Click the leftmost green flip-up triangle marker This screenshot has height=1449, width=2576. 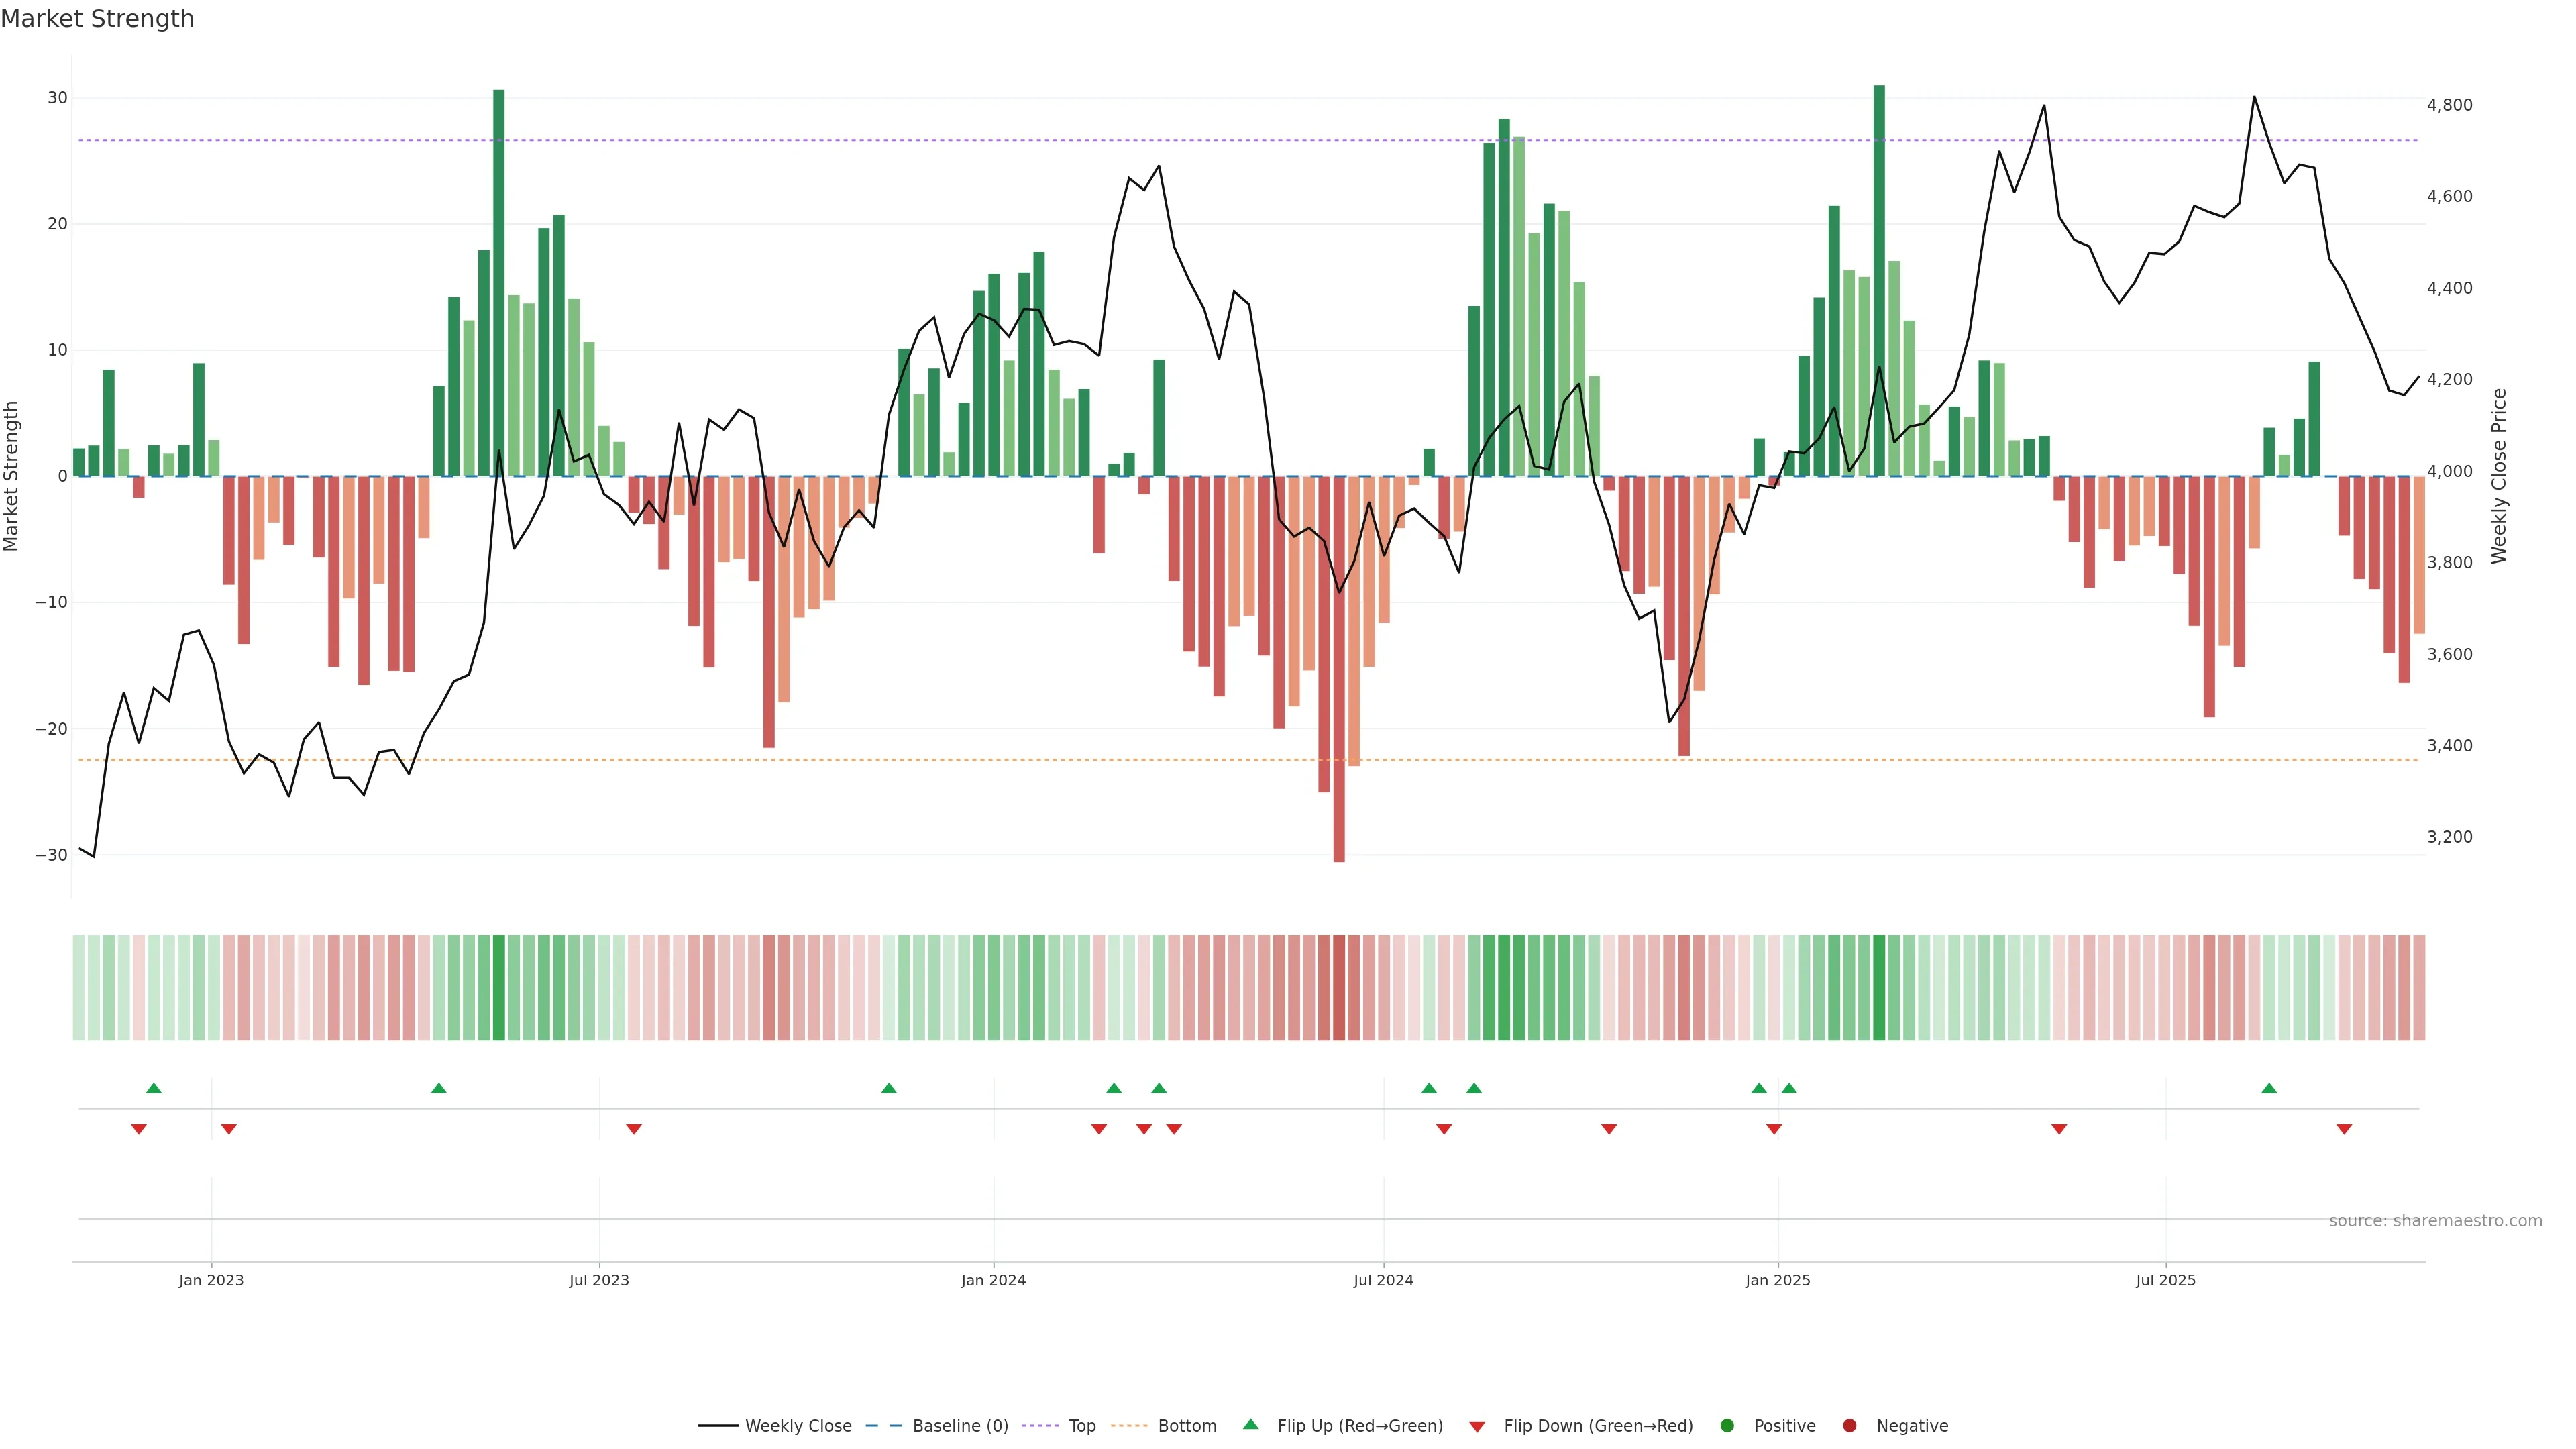153,1088
